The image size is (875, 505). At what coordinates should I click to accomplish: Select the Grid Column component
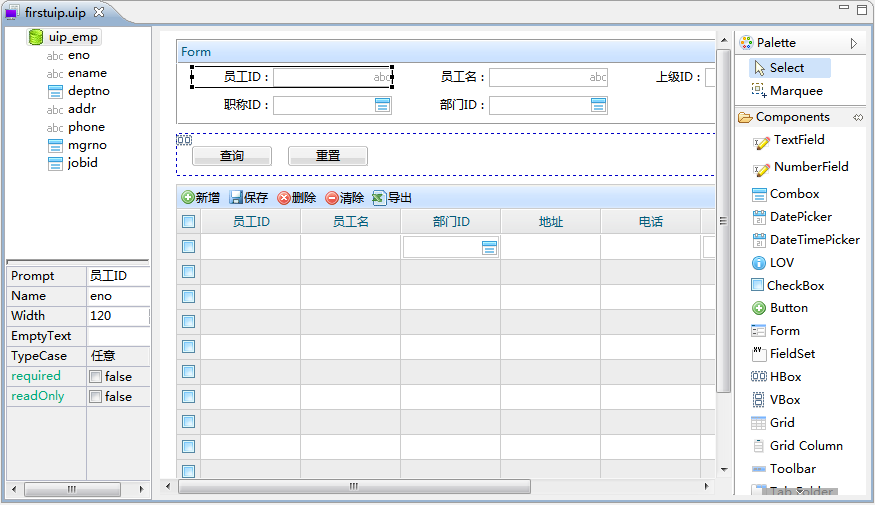(x=805, y=446)
